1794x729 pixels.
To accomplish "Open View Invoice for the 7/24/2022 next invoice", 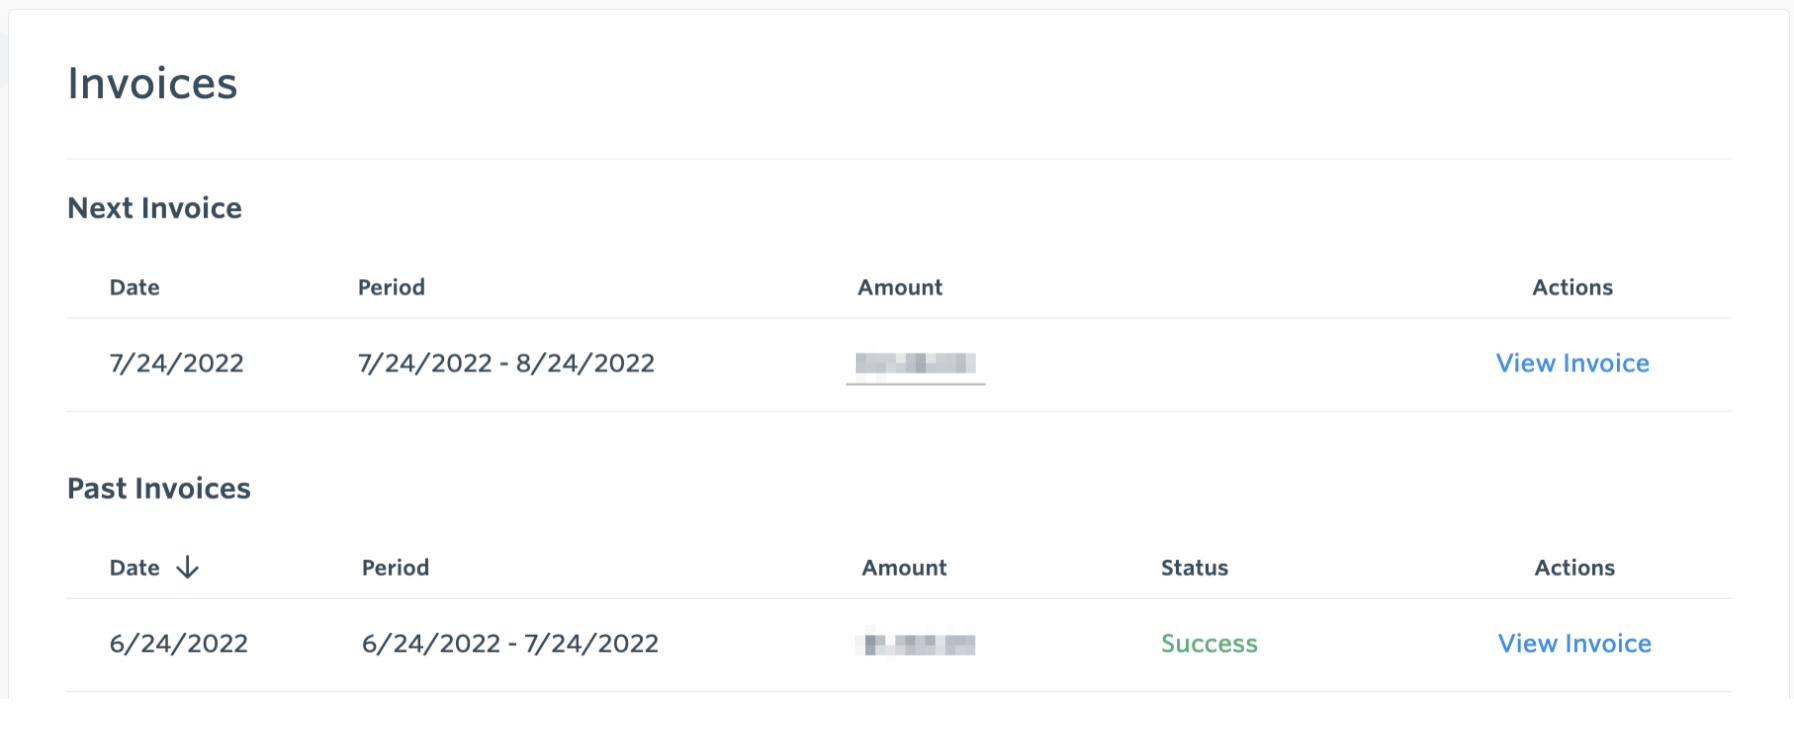I will pyautogui.click(x=1572, y=363).
